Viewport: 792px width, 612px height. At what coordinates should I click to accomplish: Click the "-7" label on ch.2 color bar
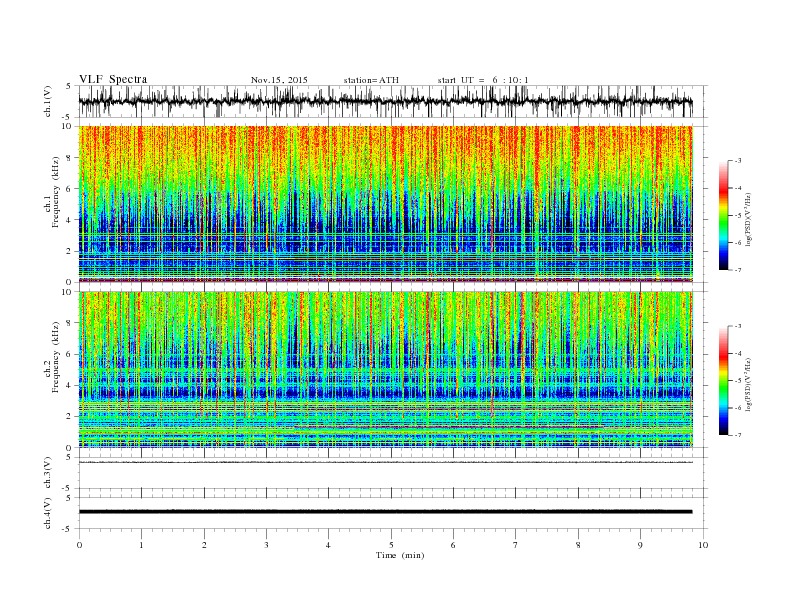(737, 435)
